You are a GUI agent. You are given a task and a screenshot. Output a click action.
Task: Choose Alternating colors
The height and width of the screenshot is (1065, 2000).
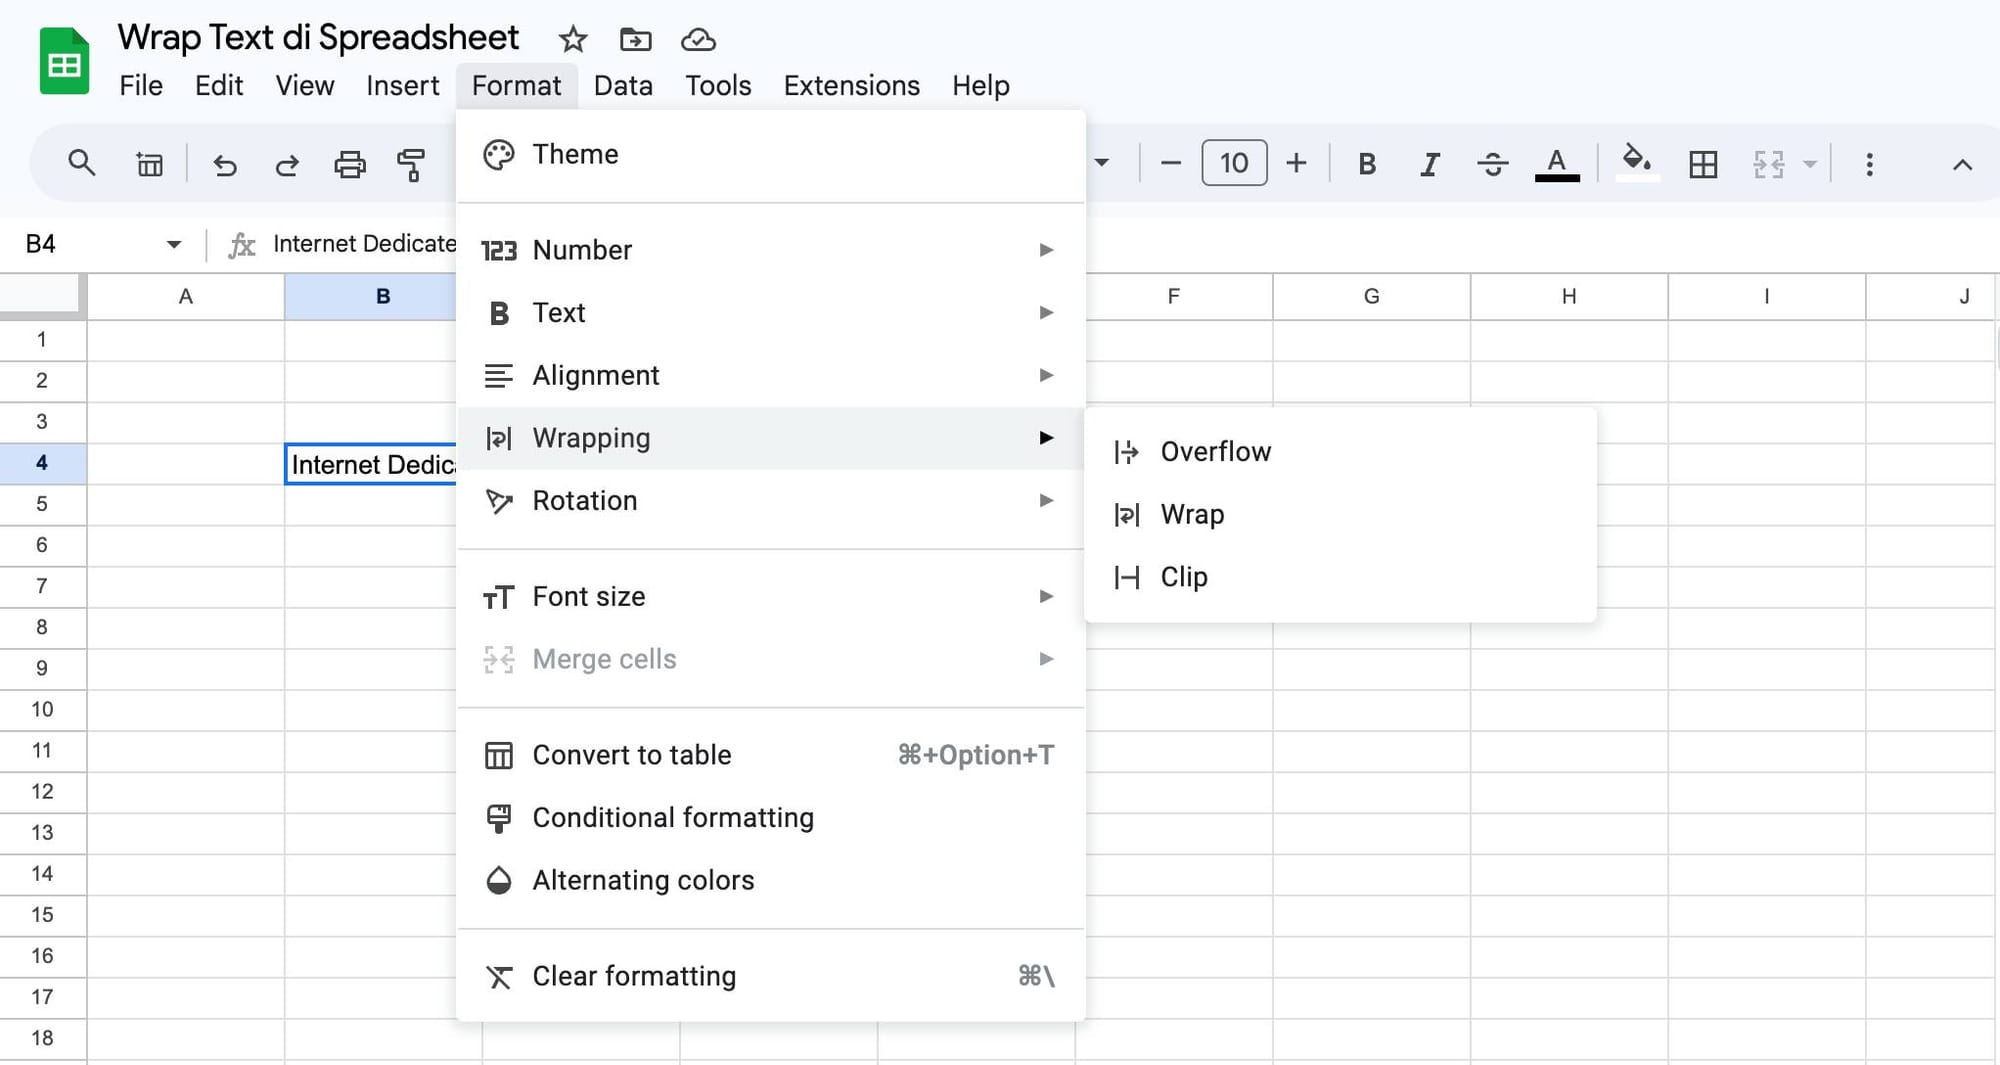pos(770,881)
